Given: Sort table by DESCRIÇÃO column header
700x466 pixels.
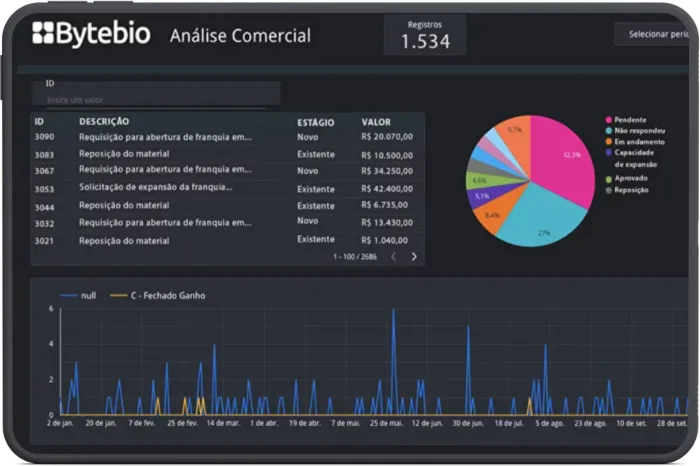Looking at the screenshot, I should [x=104, y=121].
